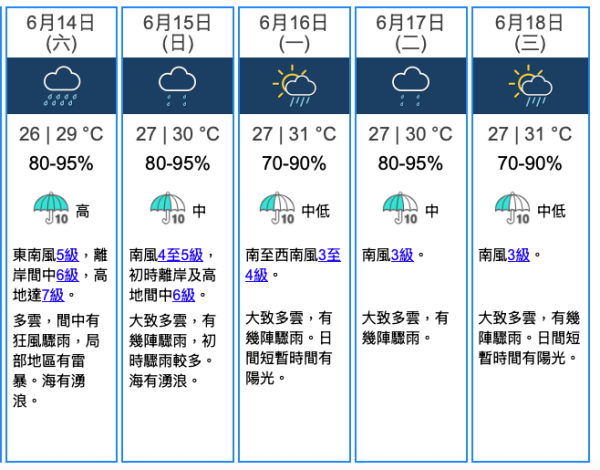This screenshot has height=470, width=600.
Task: Click the sun and showers icon for June 18
Action: click(530, 86)
